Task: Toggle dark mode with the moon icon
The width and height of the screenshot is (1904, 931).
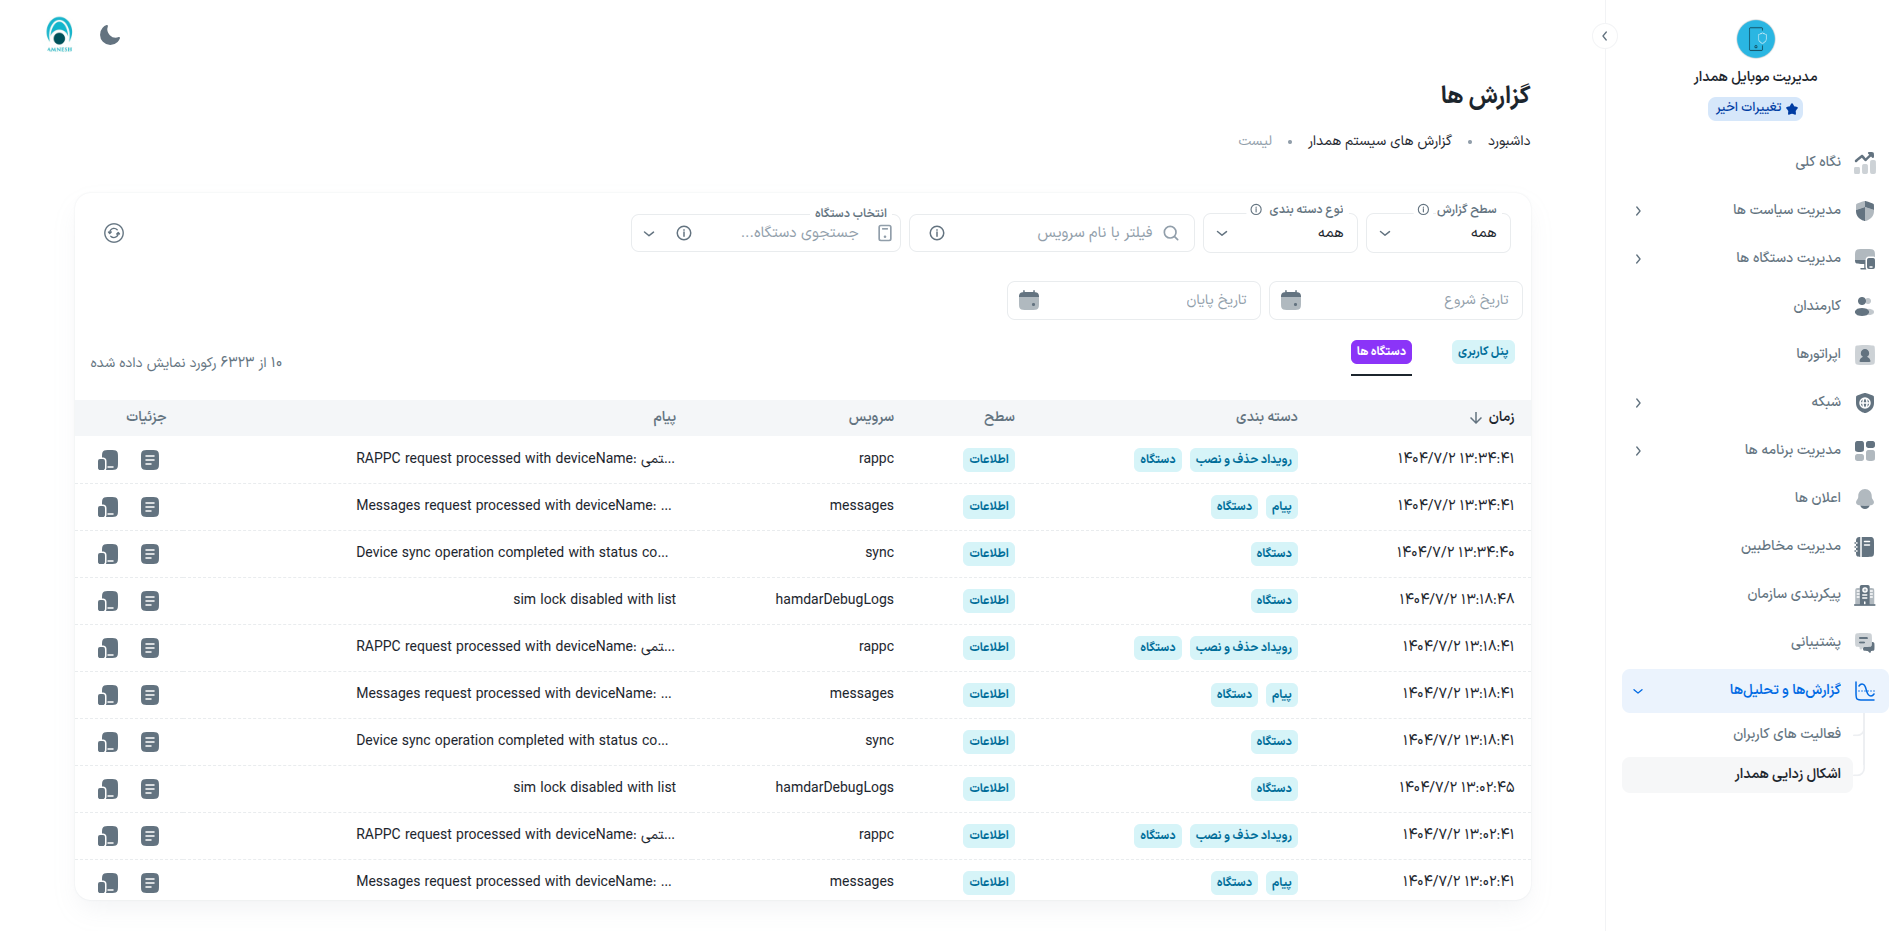Action: tap(110, 36)
